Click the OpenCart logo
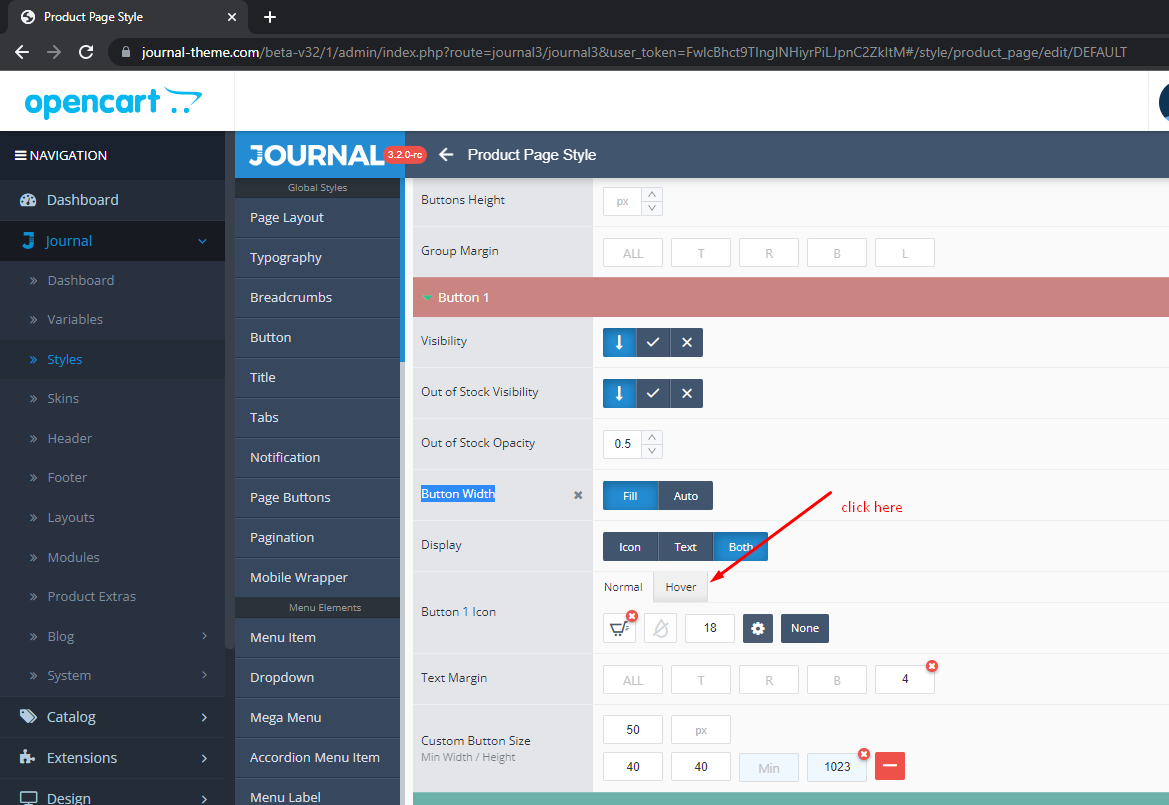The image size is (1169, 805). [x=113, y=102]
